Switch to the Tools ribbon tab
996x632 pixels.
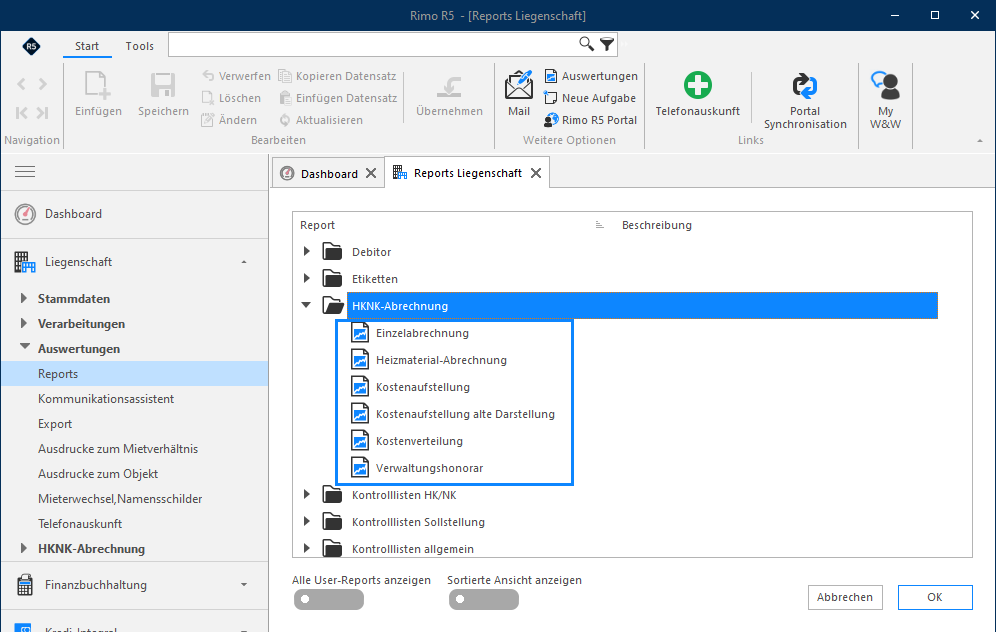tap(140, 46)
